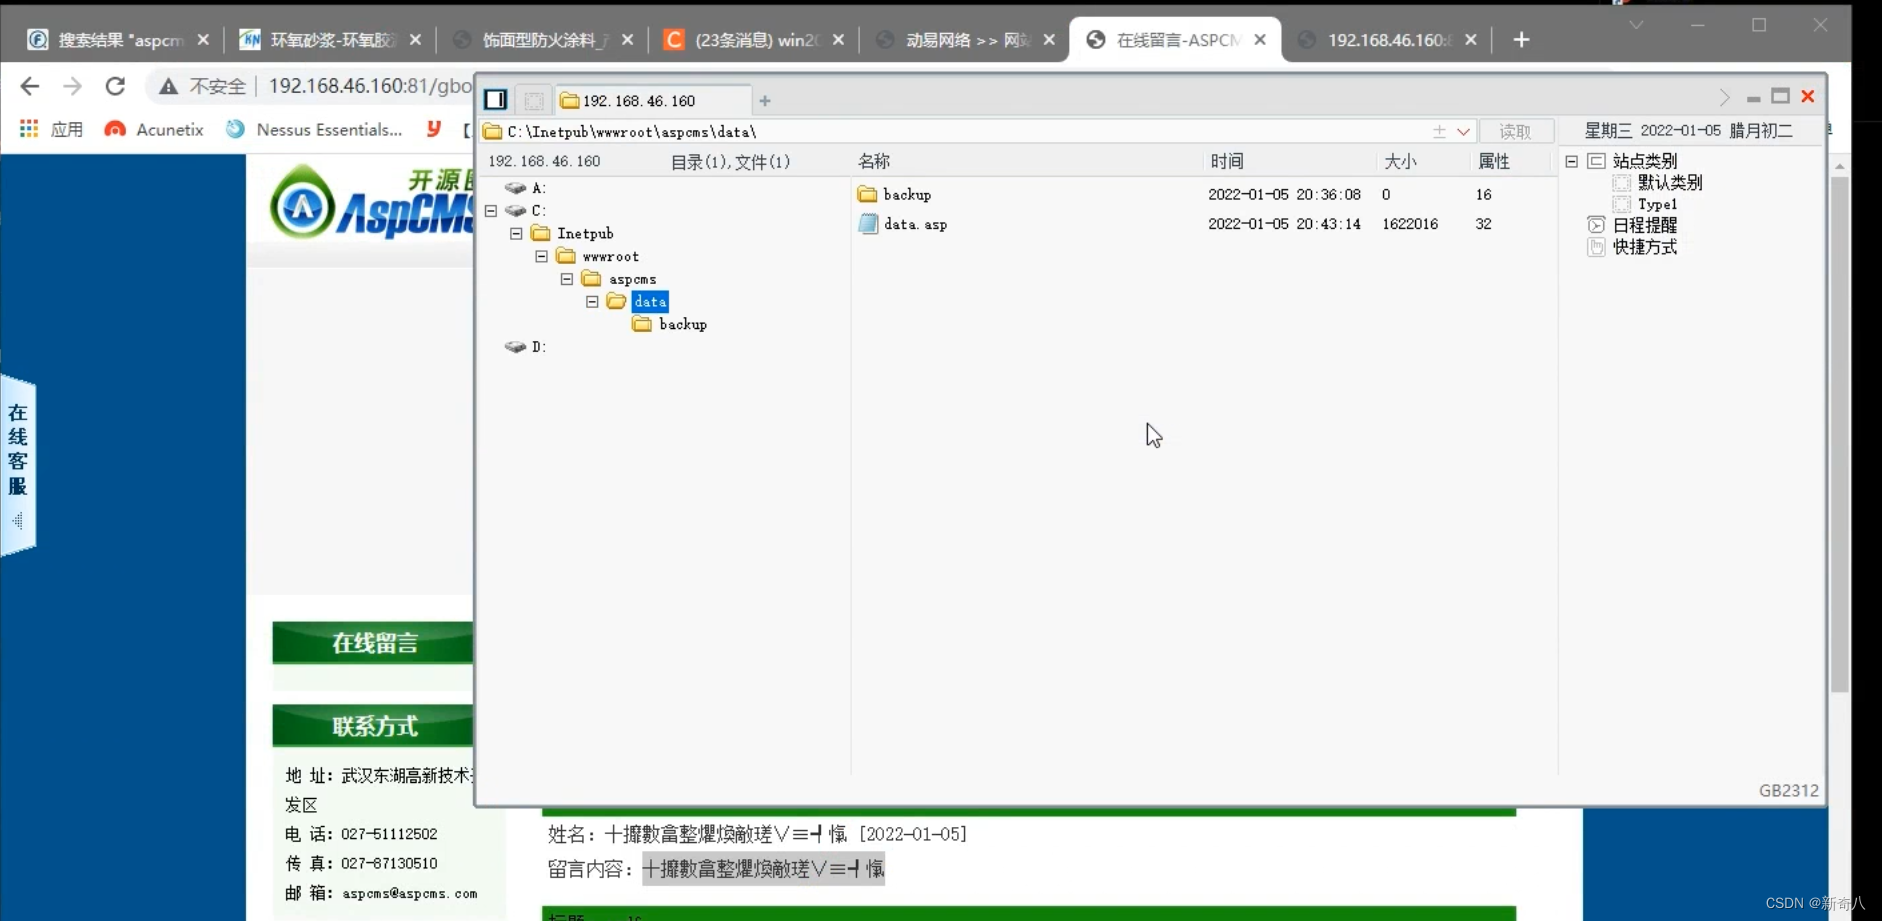Click the folder icon in the path bar
The width and height of the screenshot is (1882, 921).
tap(491, 131)
